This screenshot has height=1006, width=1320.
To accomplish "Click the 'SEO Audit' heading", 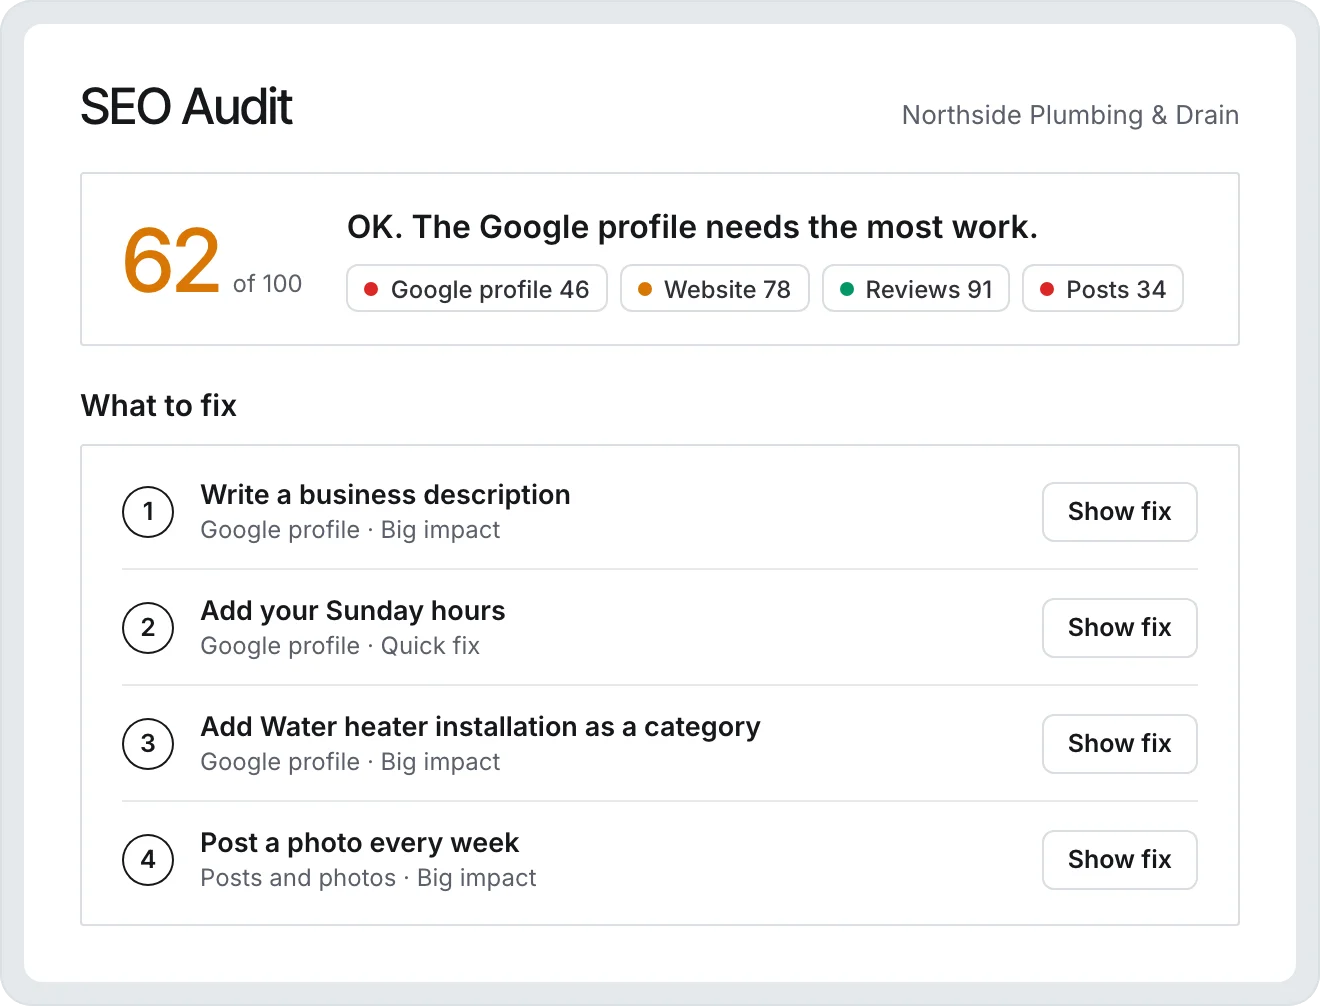I will click(186, 107).
